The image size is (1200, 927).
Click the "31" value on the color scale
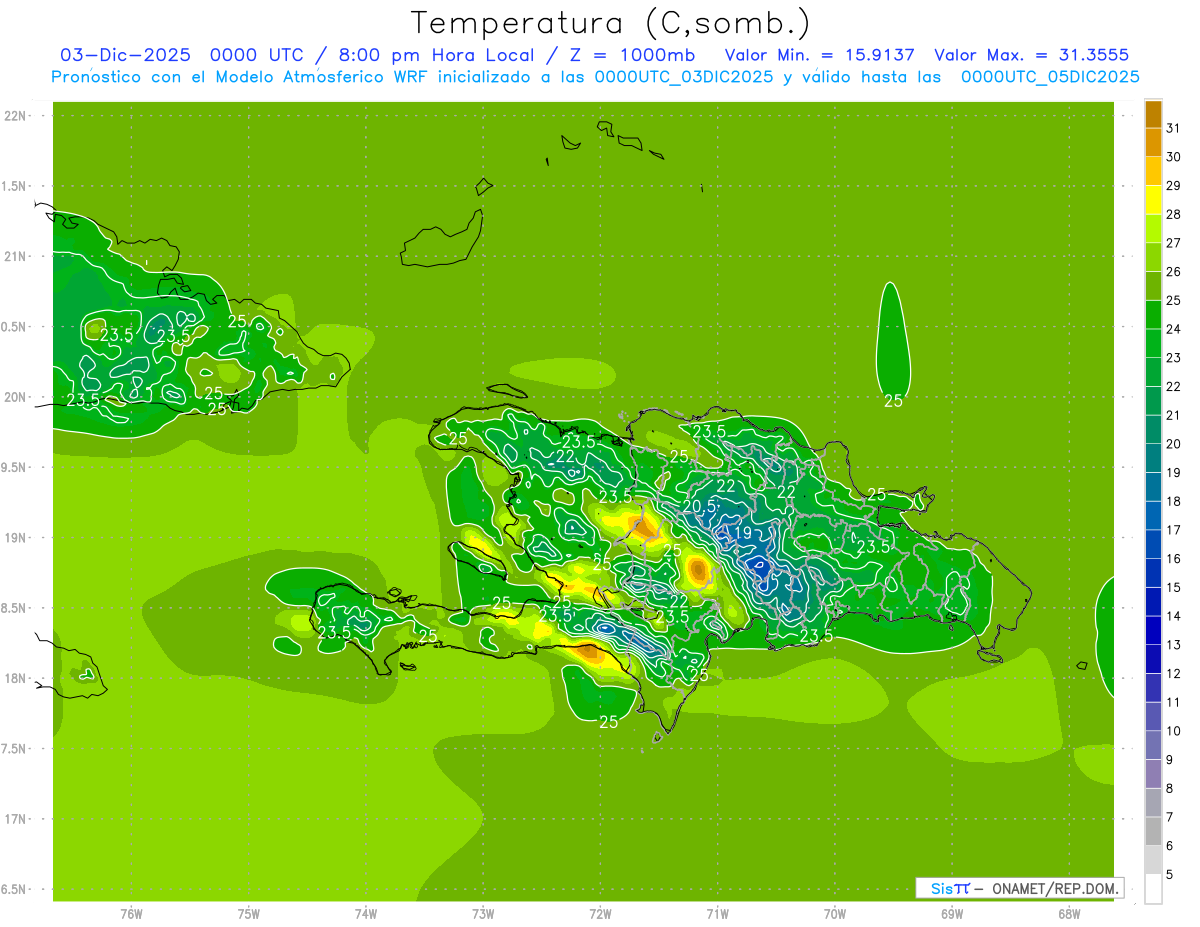click(x=1174, y=128)
